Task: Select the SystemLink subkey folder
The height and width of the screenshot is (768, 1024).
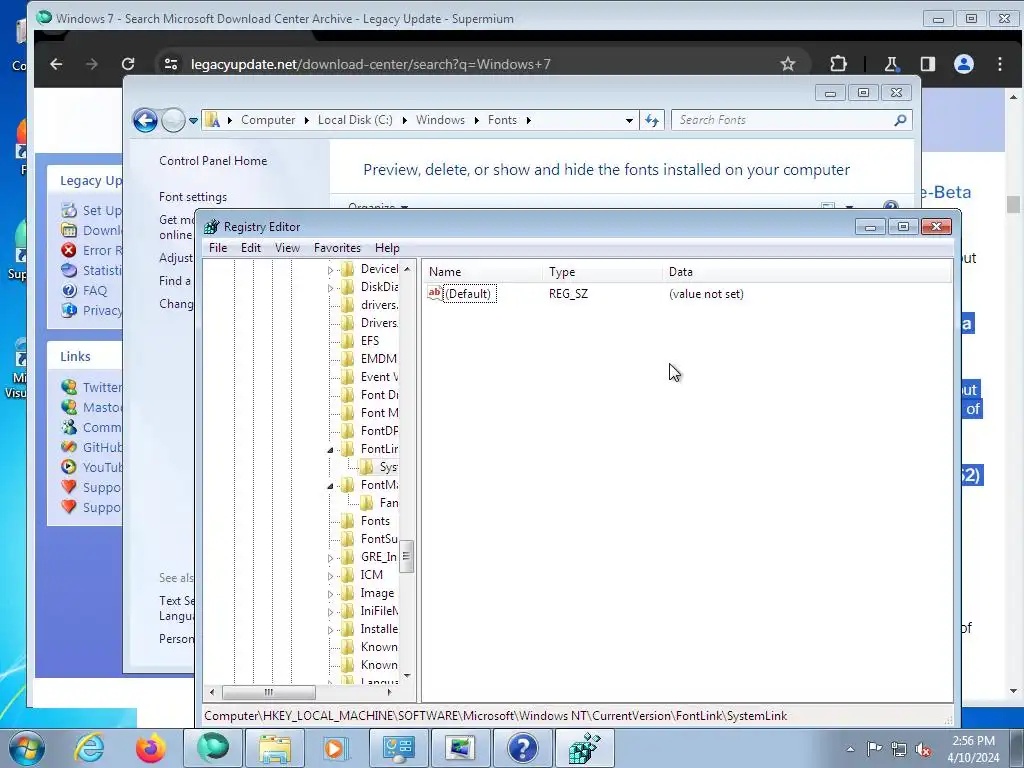Action: (379, 467)
